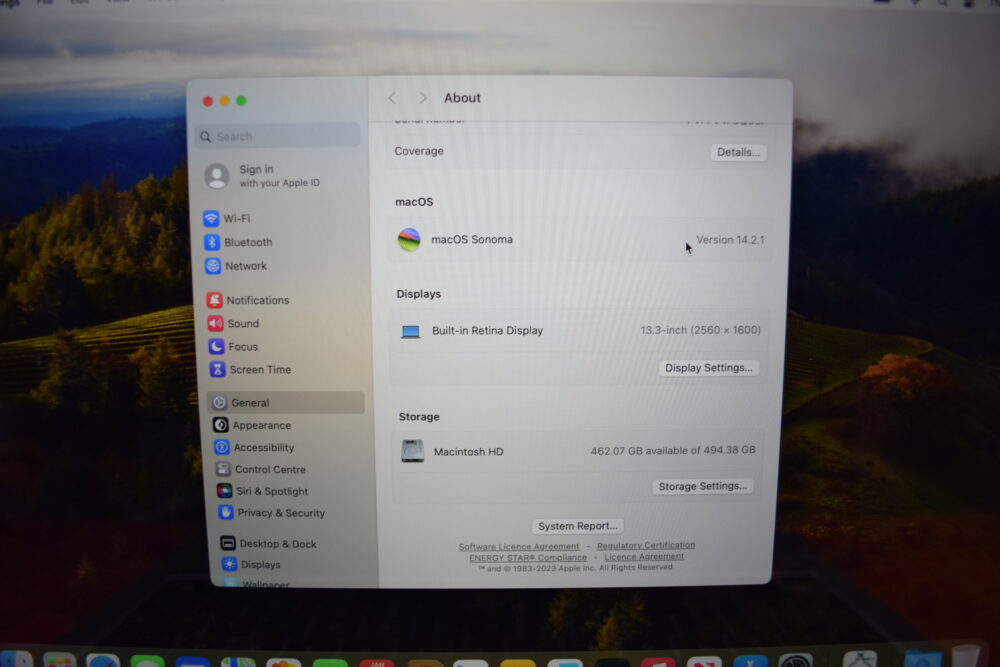Screen dimensions: 1000x667
Task: Click the Coverage label
Action: click(x=419, y=151)
